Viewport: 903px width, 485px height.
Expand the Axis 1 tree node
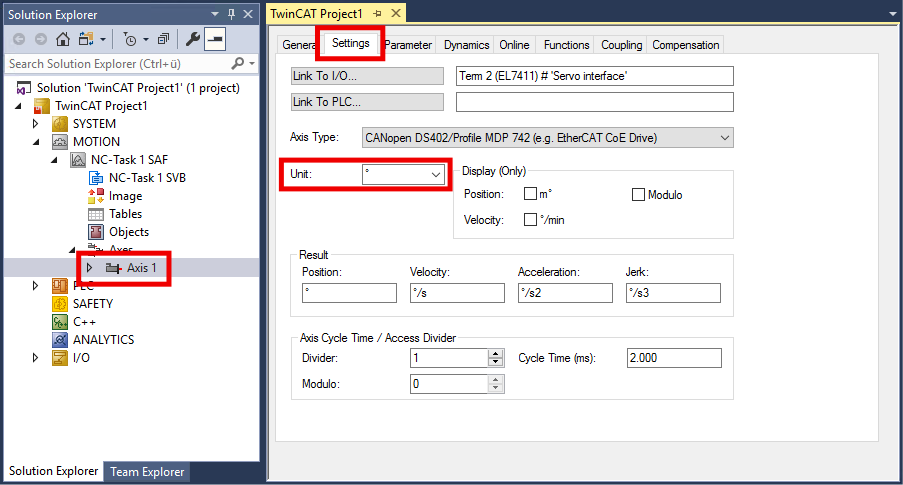[x=89, y=268]
